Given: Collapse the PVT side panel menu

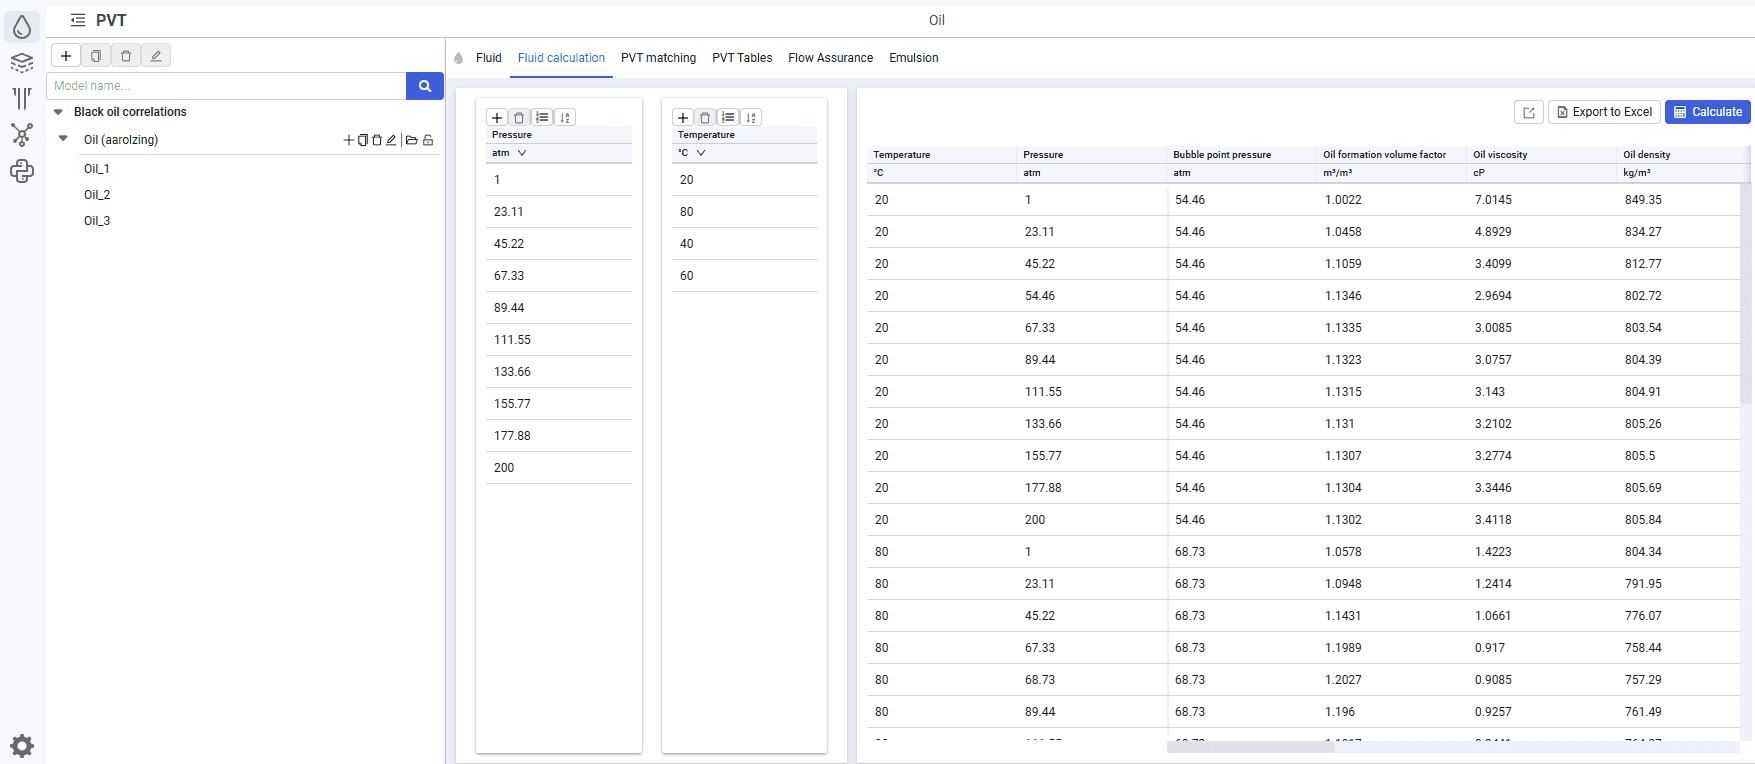Looking at the screenshot, I should click(x=78, y=20).
